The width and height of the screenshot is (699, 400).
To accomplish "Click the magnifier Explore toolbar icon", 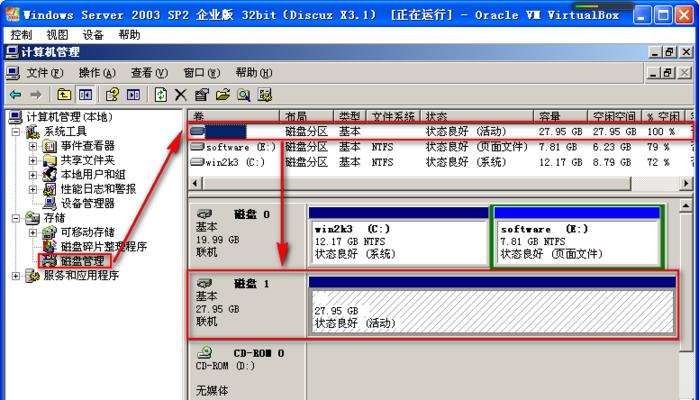I will 243,95.
